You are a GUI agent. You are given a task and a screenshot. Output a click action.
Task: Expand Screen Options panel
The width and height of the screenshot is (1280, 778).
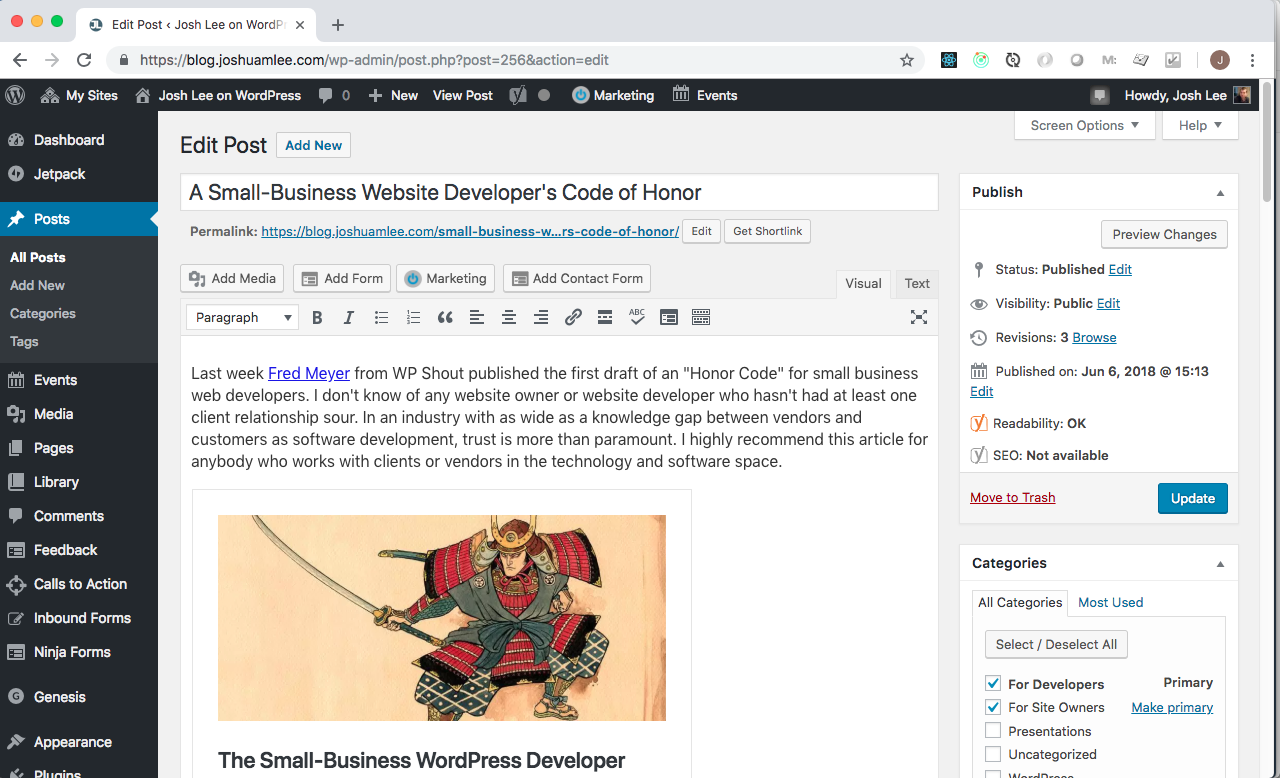click(x=1085, y=125)
